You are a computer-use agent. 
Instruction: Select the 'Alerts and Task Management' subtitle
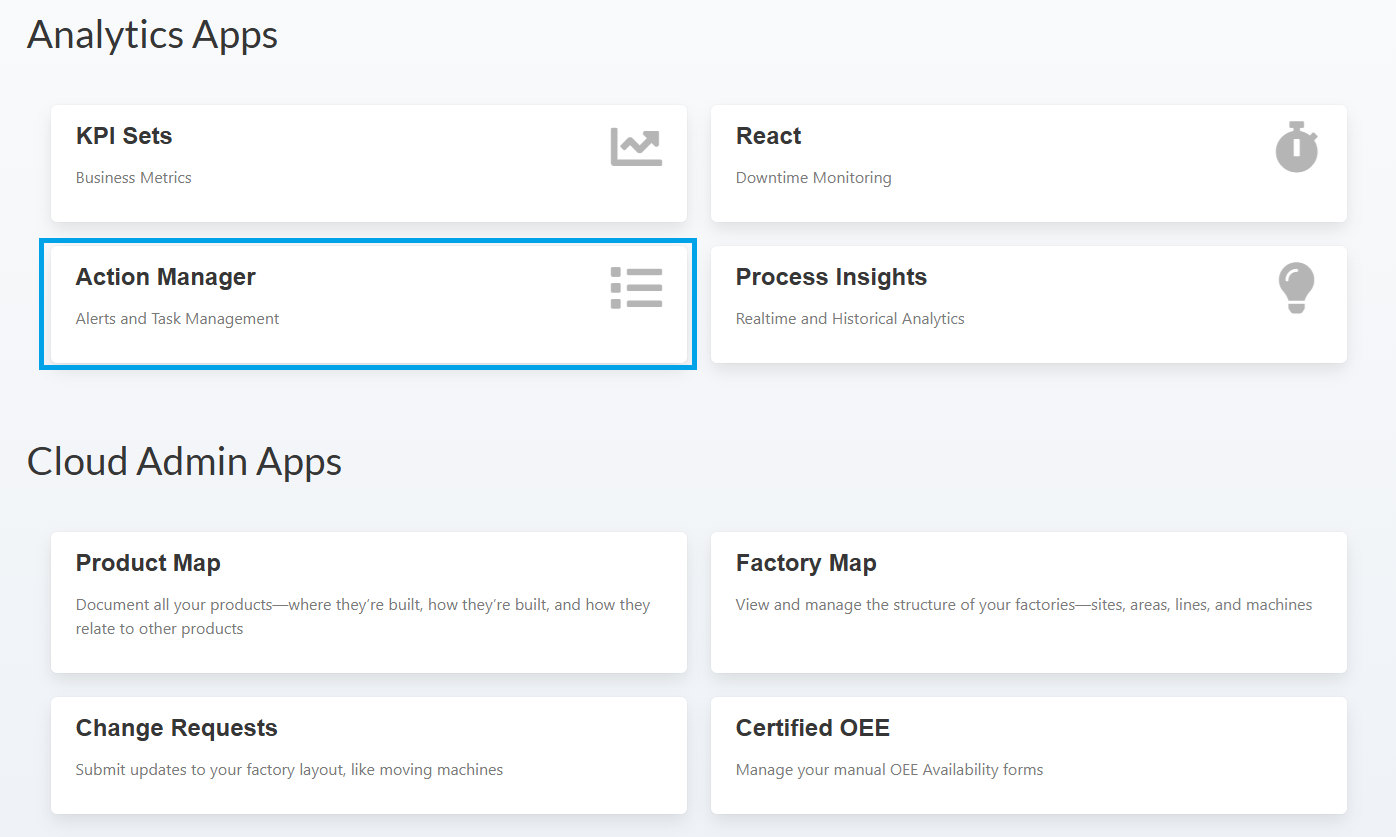(178, 319)
